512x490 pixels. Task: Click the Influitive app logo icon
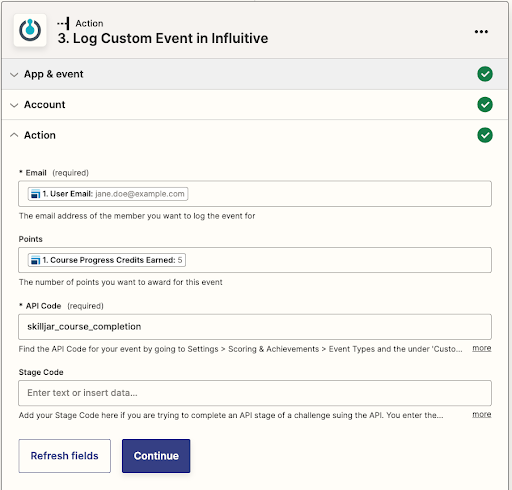coord(30,30)
